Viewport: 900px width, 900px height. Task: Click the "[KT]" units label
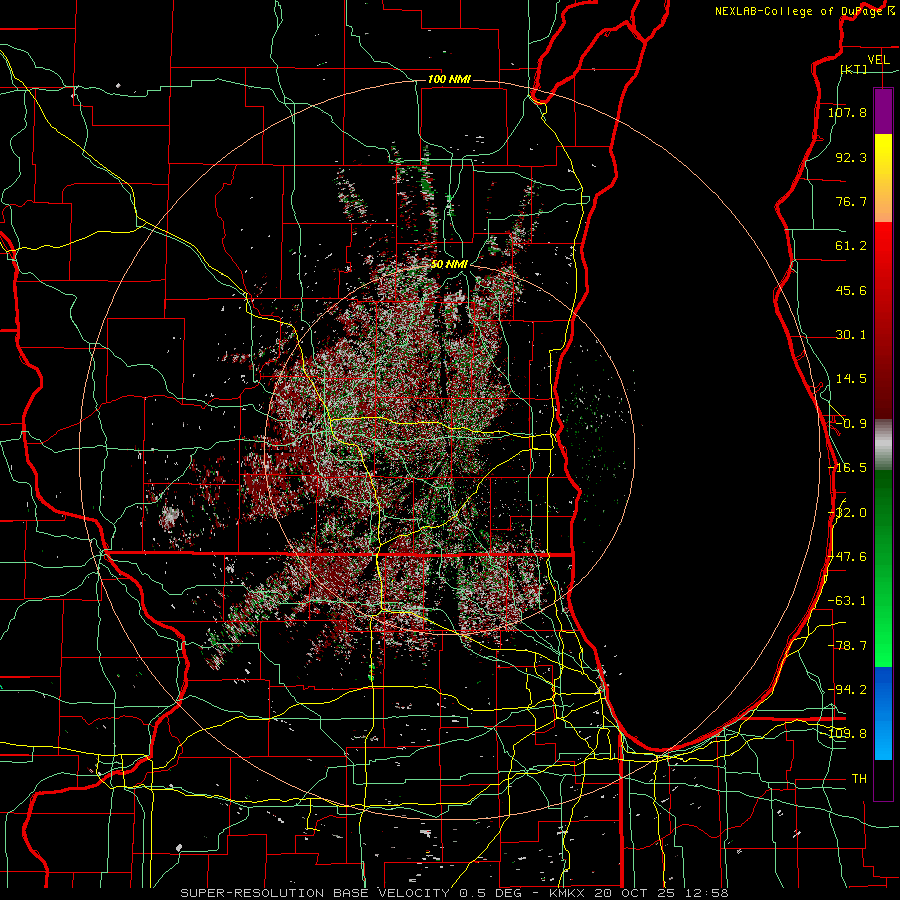pyautogui.click(x=854, y=70)
